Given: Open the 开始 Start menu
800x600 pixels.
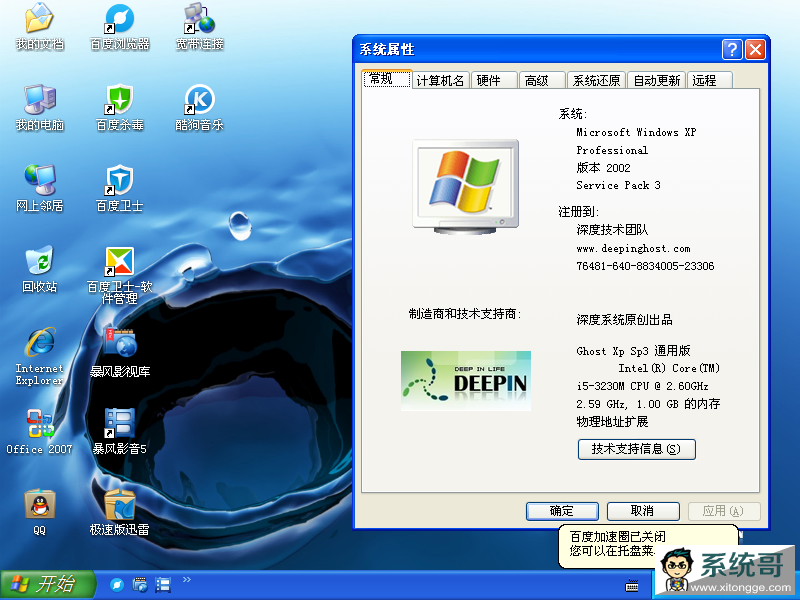Looking at the screenshot, I should (x=47, y=585).
